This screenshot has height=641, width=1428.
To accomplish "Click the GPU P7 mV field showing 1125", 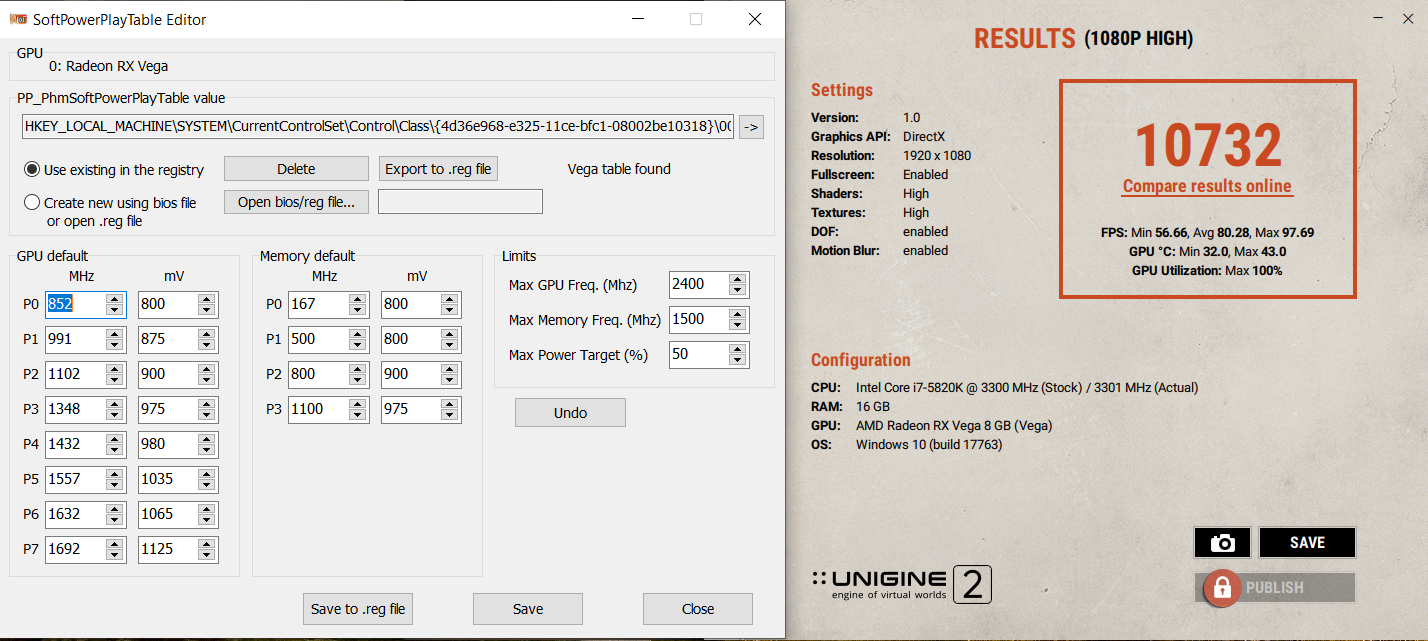I will point(167,549).
